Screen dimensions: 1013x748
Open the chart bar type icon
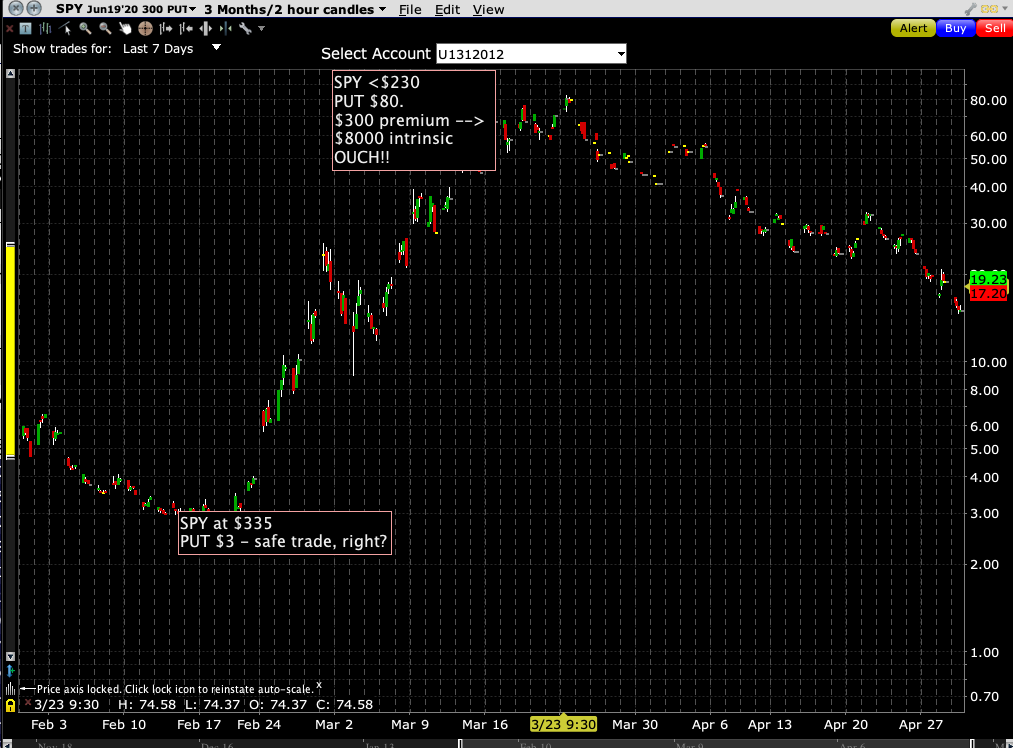coord(45,28)
